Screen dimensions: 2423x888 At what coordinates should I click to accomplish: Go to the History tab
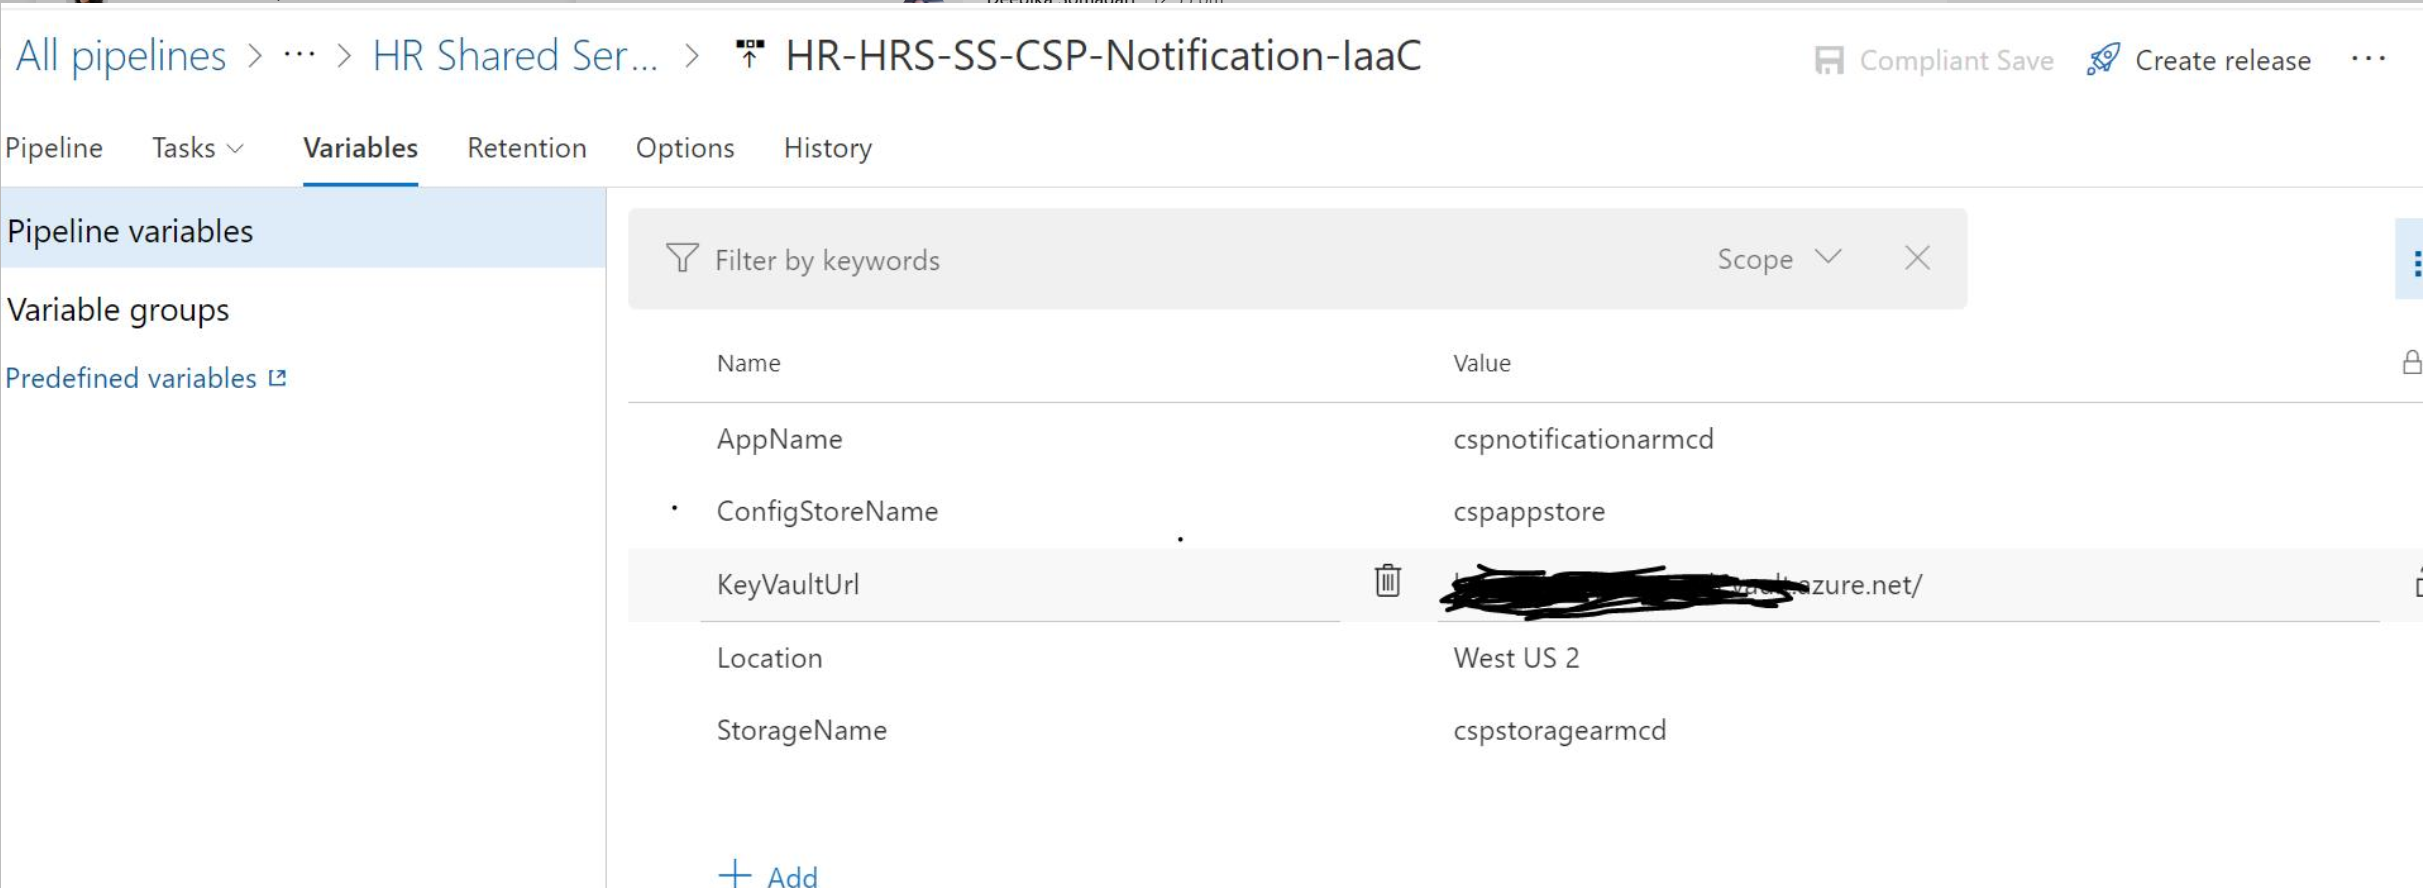(x=828, y=148)
